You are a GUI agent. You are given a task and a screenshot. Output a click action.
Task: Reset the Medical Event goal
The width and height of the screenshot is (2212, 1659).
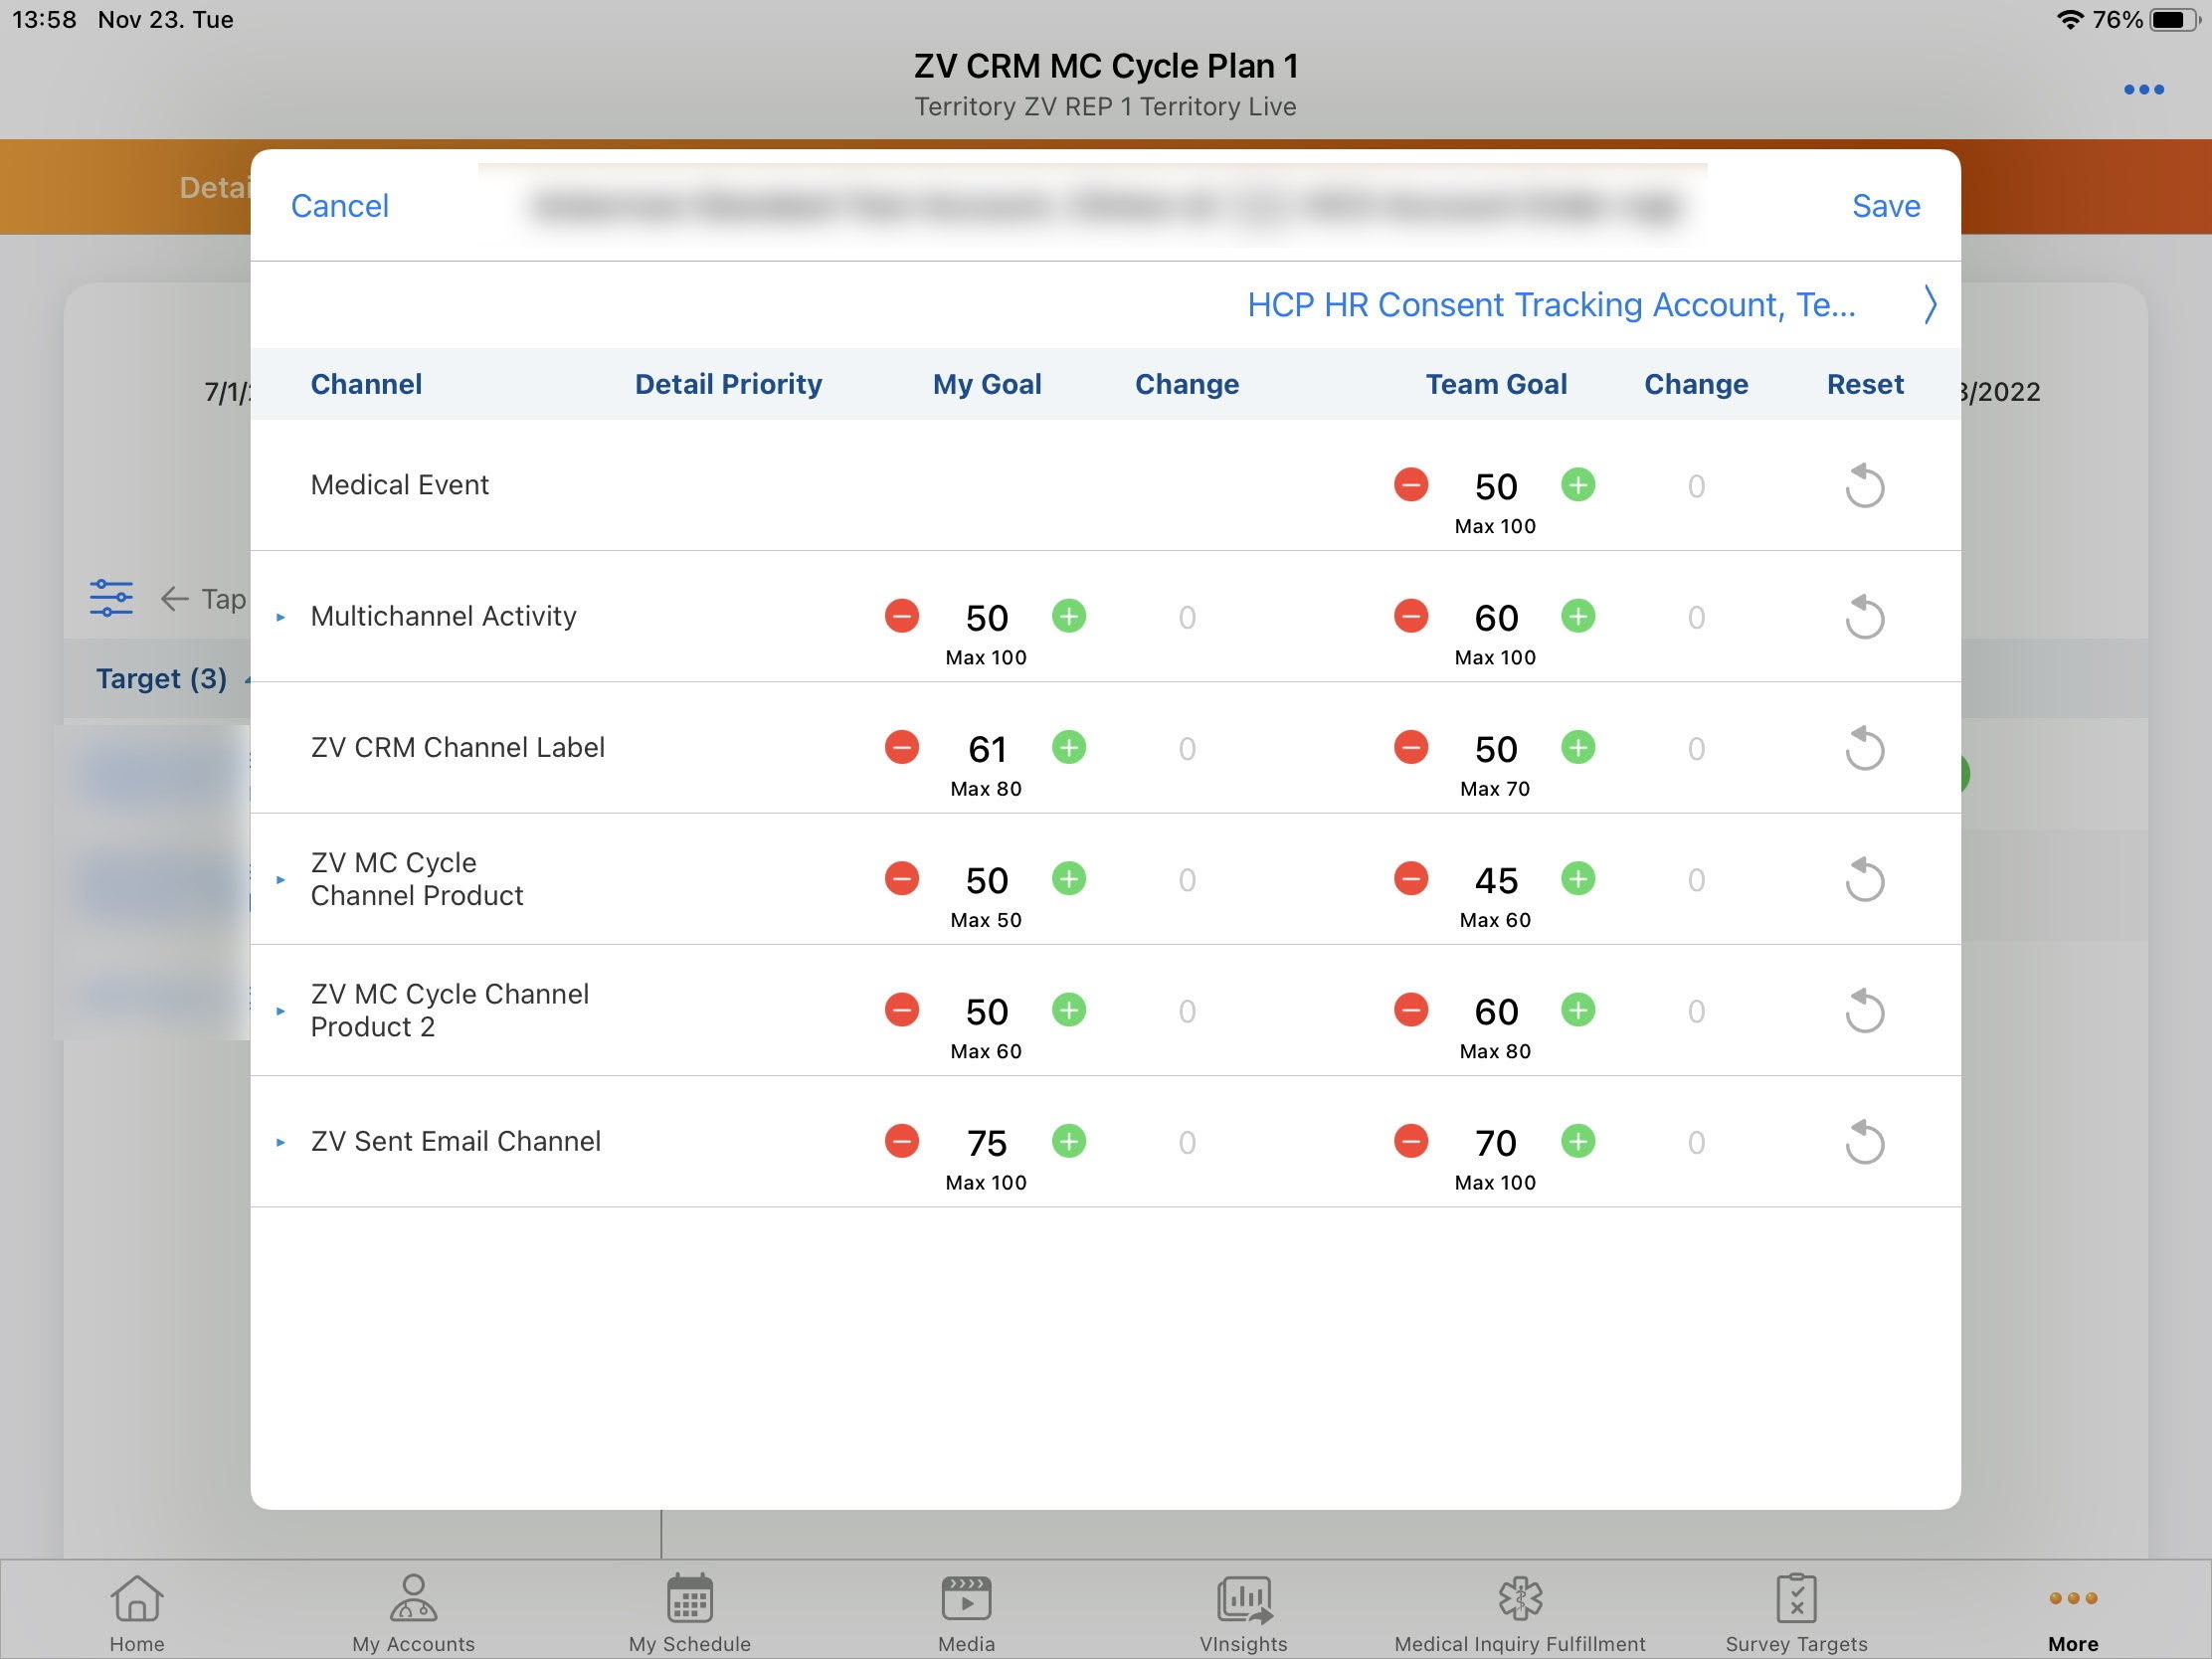coord(1864,486)
